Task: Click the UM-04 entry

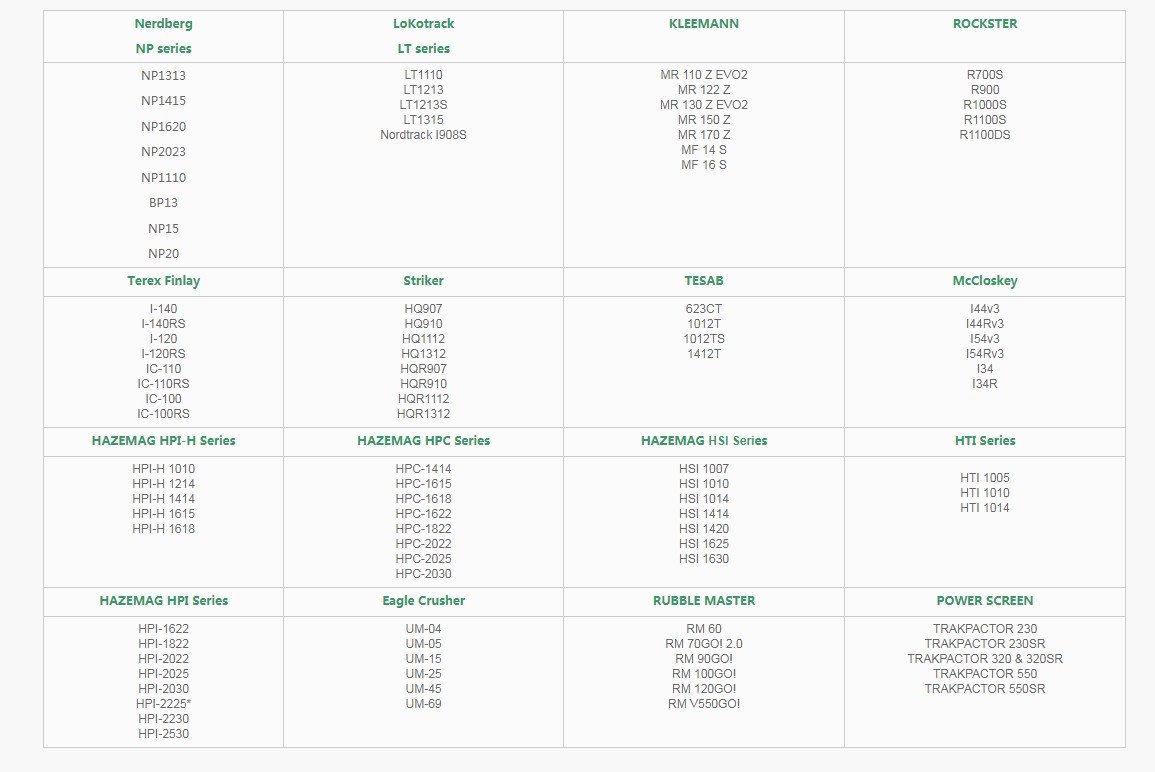Action: [424, 629]
